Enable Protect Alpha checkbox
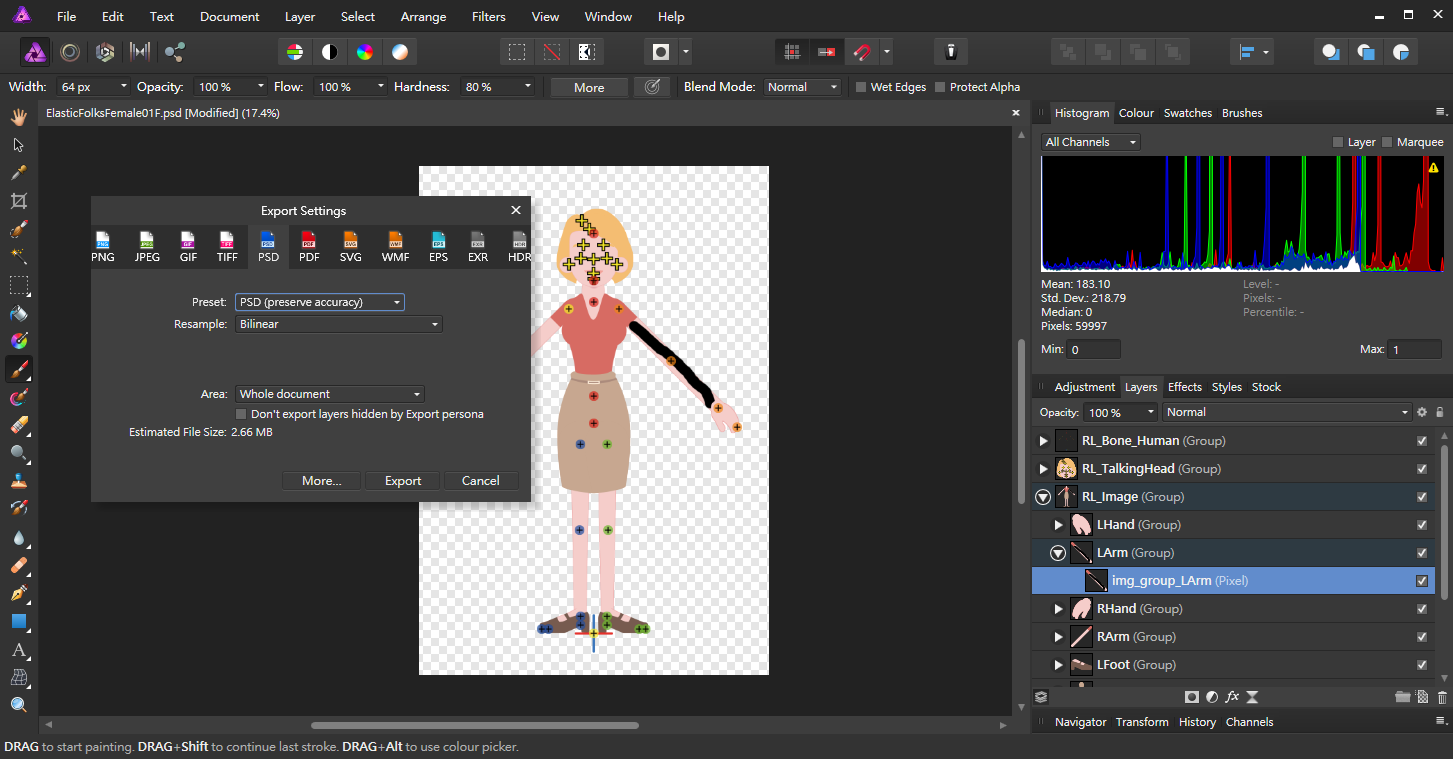This screenshot has width=1453, height=759. click(x=939, y=87)
